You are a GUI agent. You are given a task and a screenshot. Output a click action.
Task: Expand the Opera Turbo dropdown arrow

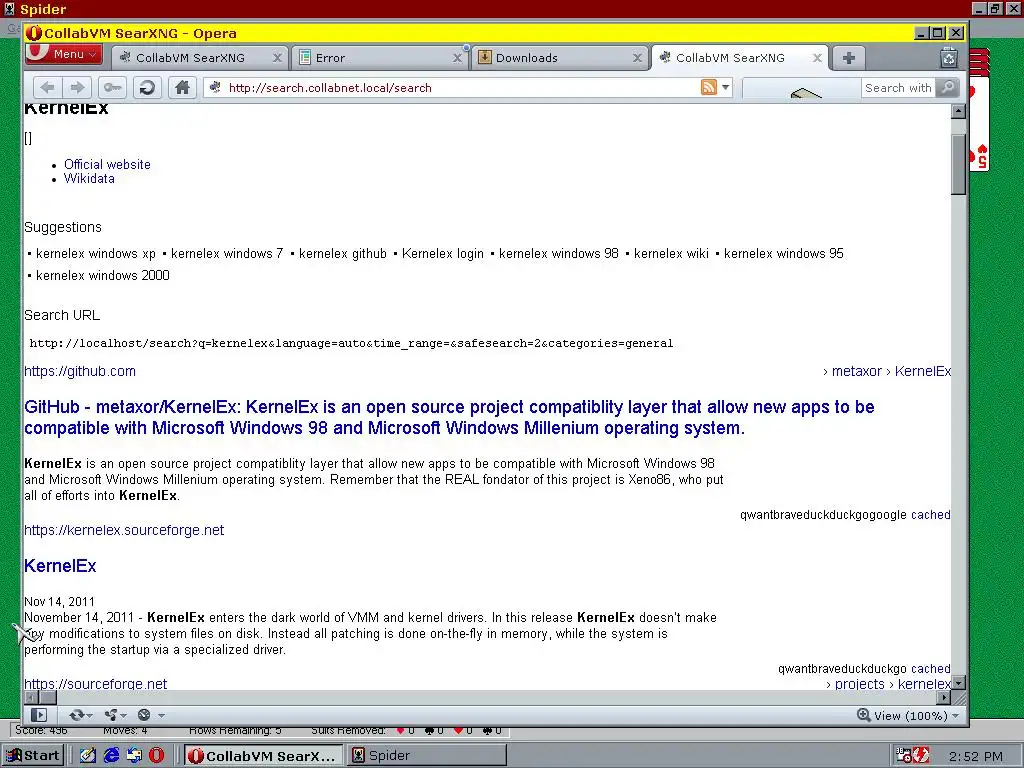click(161, 716)
